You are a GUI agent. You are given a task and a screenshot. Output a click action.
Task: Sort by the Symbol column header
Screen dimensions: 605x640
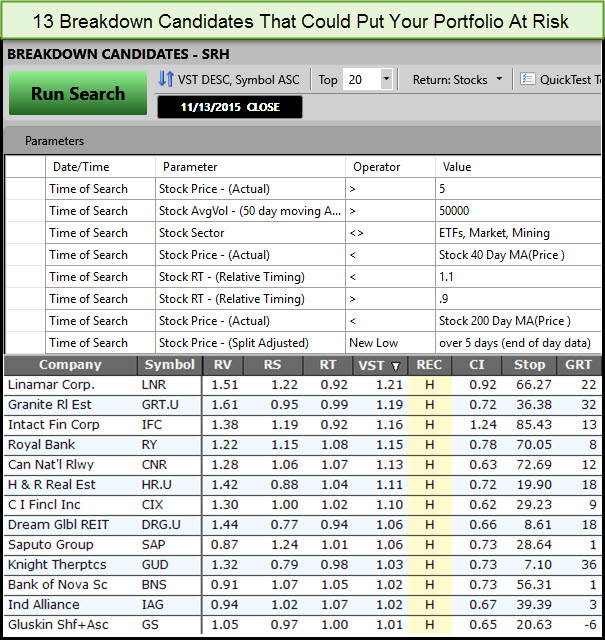pos(170,365)
